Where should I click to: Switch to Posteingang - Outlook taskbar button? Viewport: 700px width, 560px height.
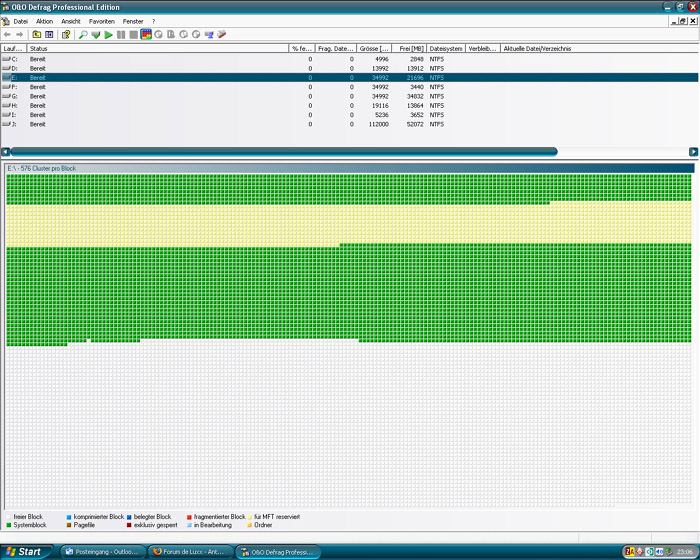(103, 552)
